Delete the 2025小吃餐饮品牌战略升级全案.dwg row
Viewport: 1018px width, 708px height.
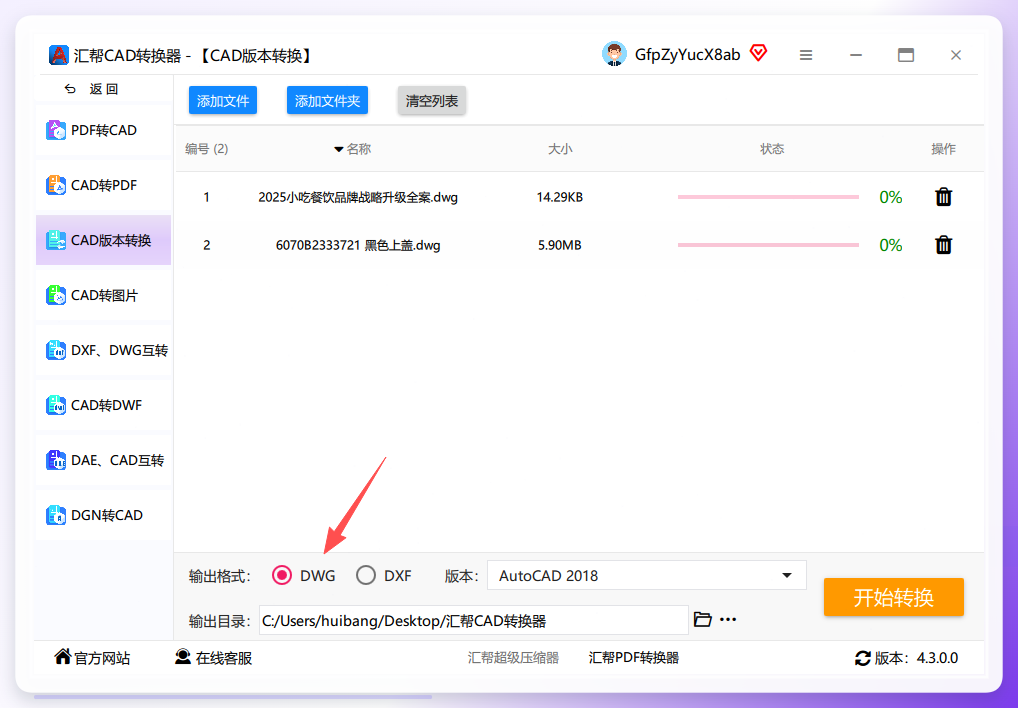coord(943,197)
